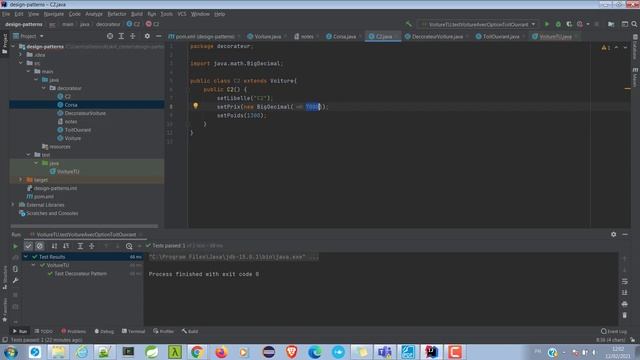Expand External Libraries node

(x=13, y=204)
